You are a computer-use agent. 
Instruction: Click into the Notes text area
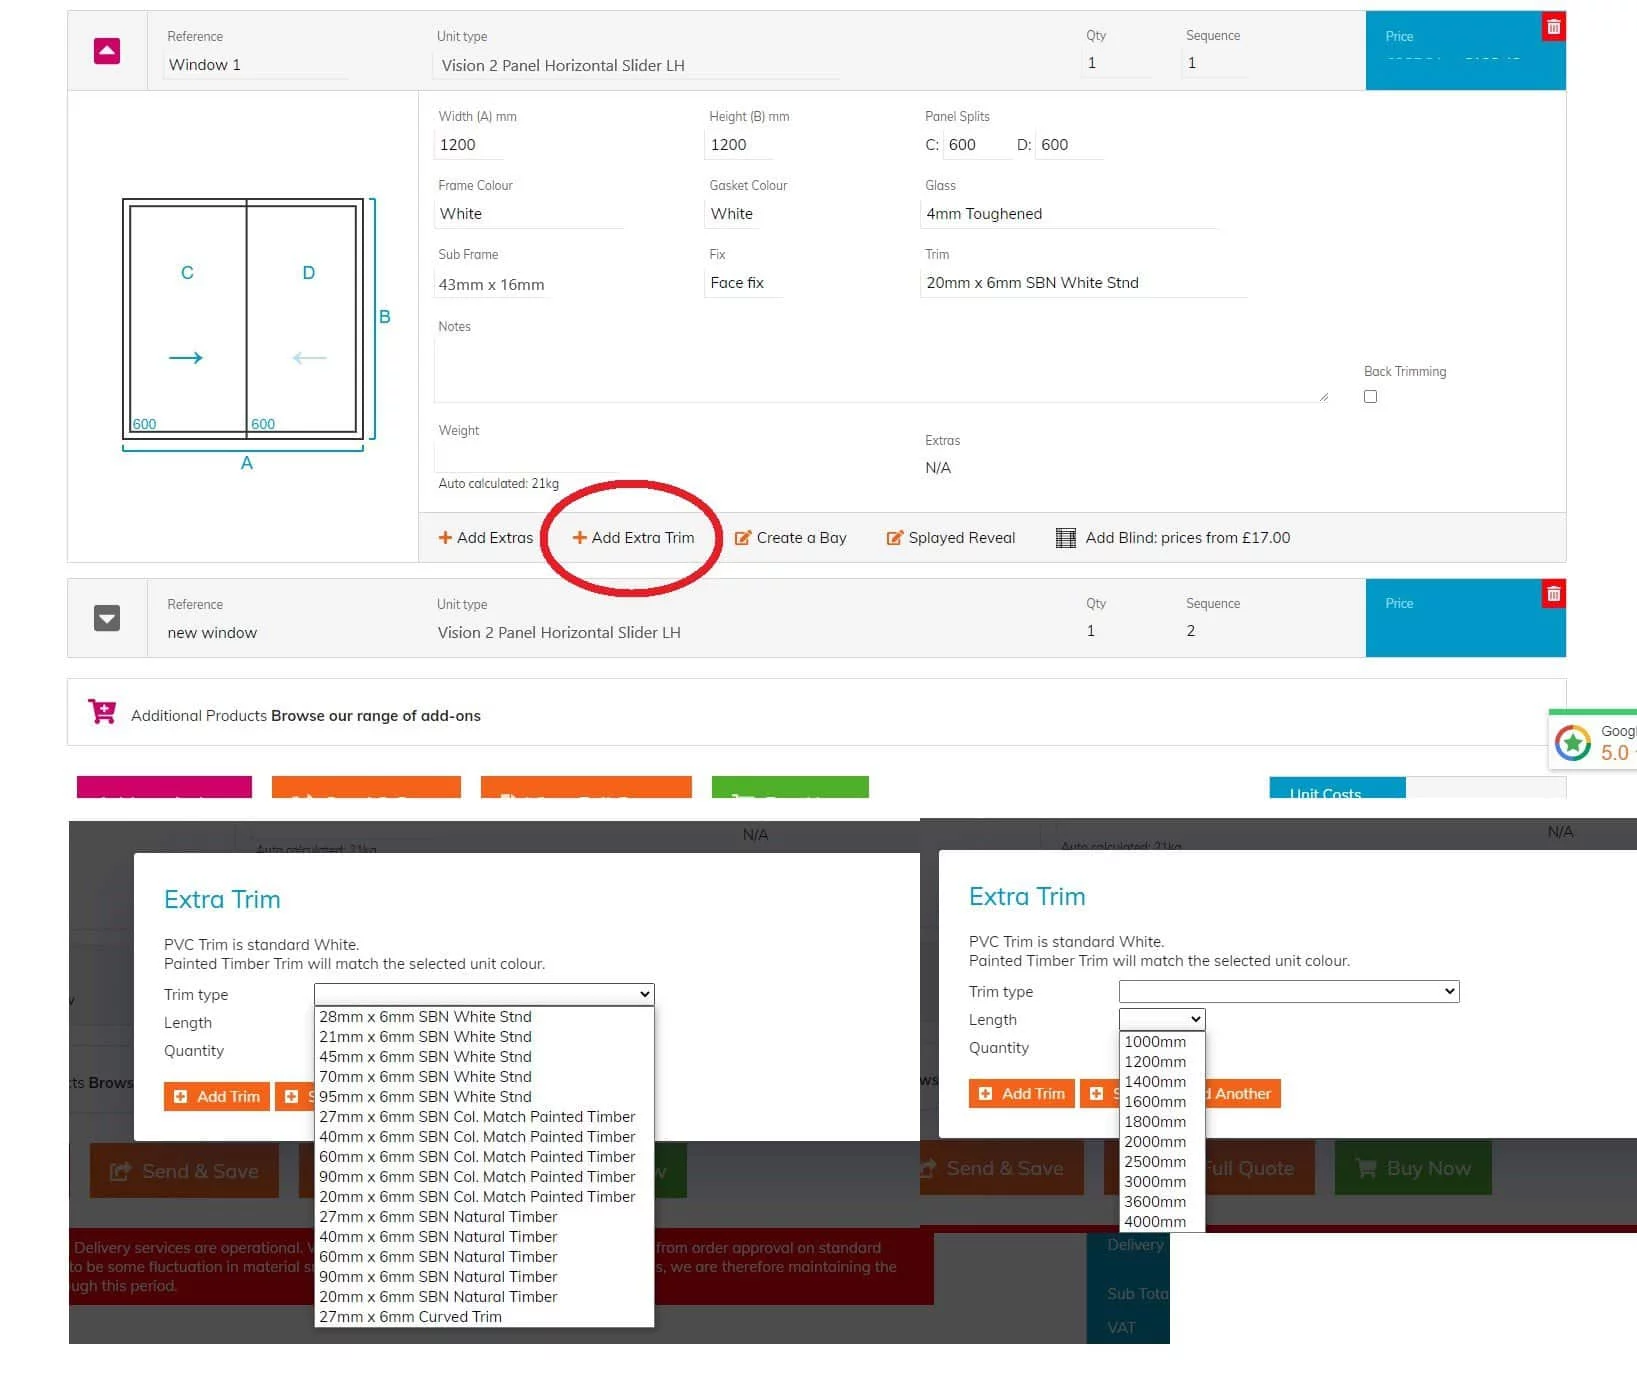tap(880, 370)
